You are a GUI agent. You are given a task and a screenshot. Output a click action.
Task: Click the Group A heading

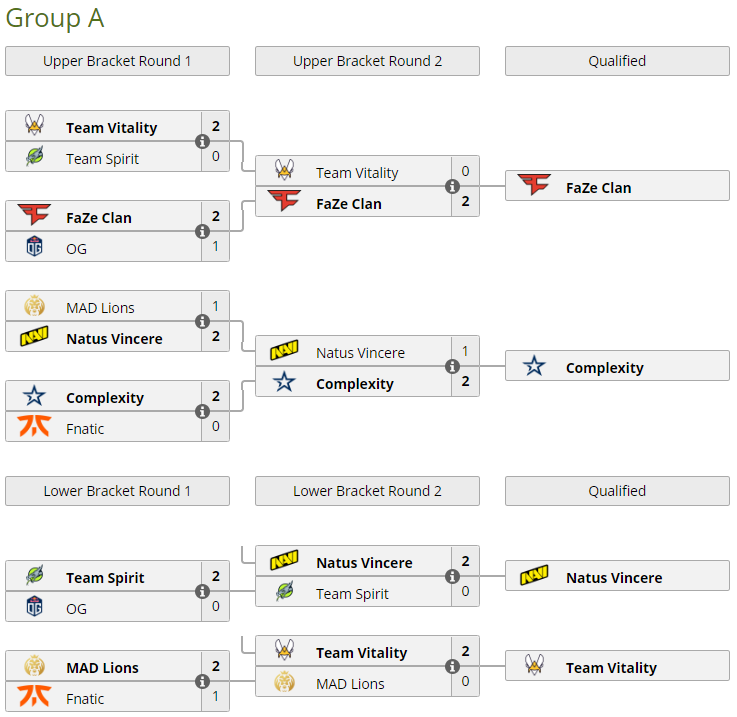coord(55,18)
